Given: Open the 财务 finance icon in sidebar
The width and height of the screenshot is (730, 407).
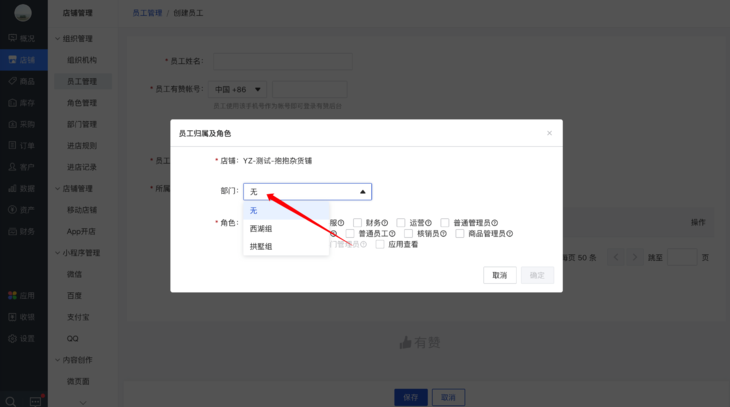Looking at the screenshot, I should (x=13, y=231).
